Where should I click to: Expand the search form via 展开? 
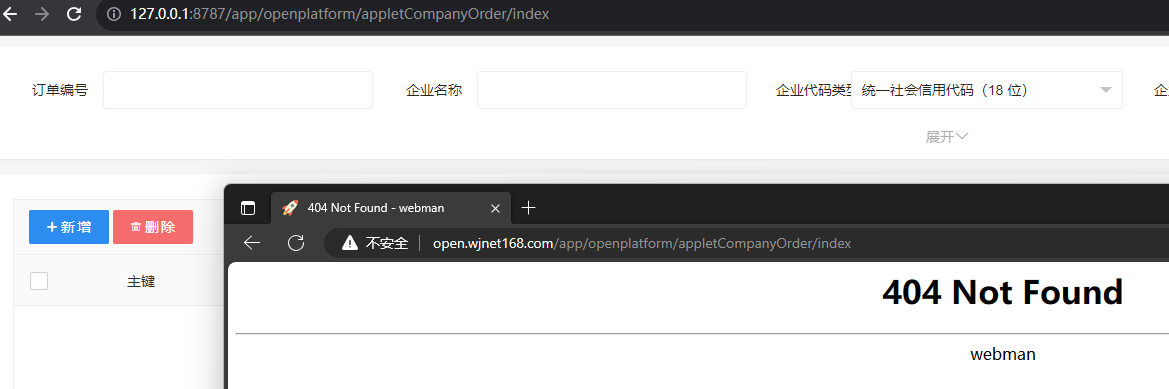click(x=947, y=137)
